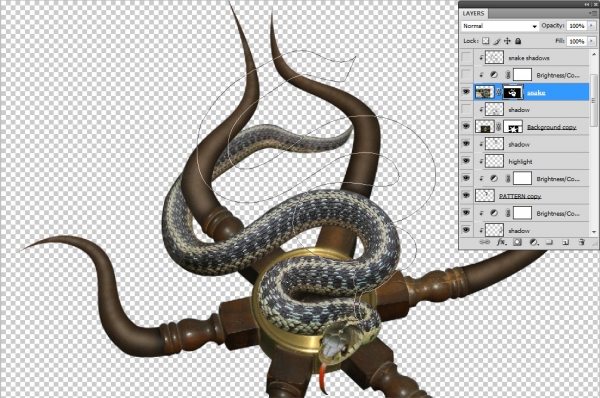
Task: Click Background copy mask link icon
Action: tap(499, 127)
